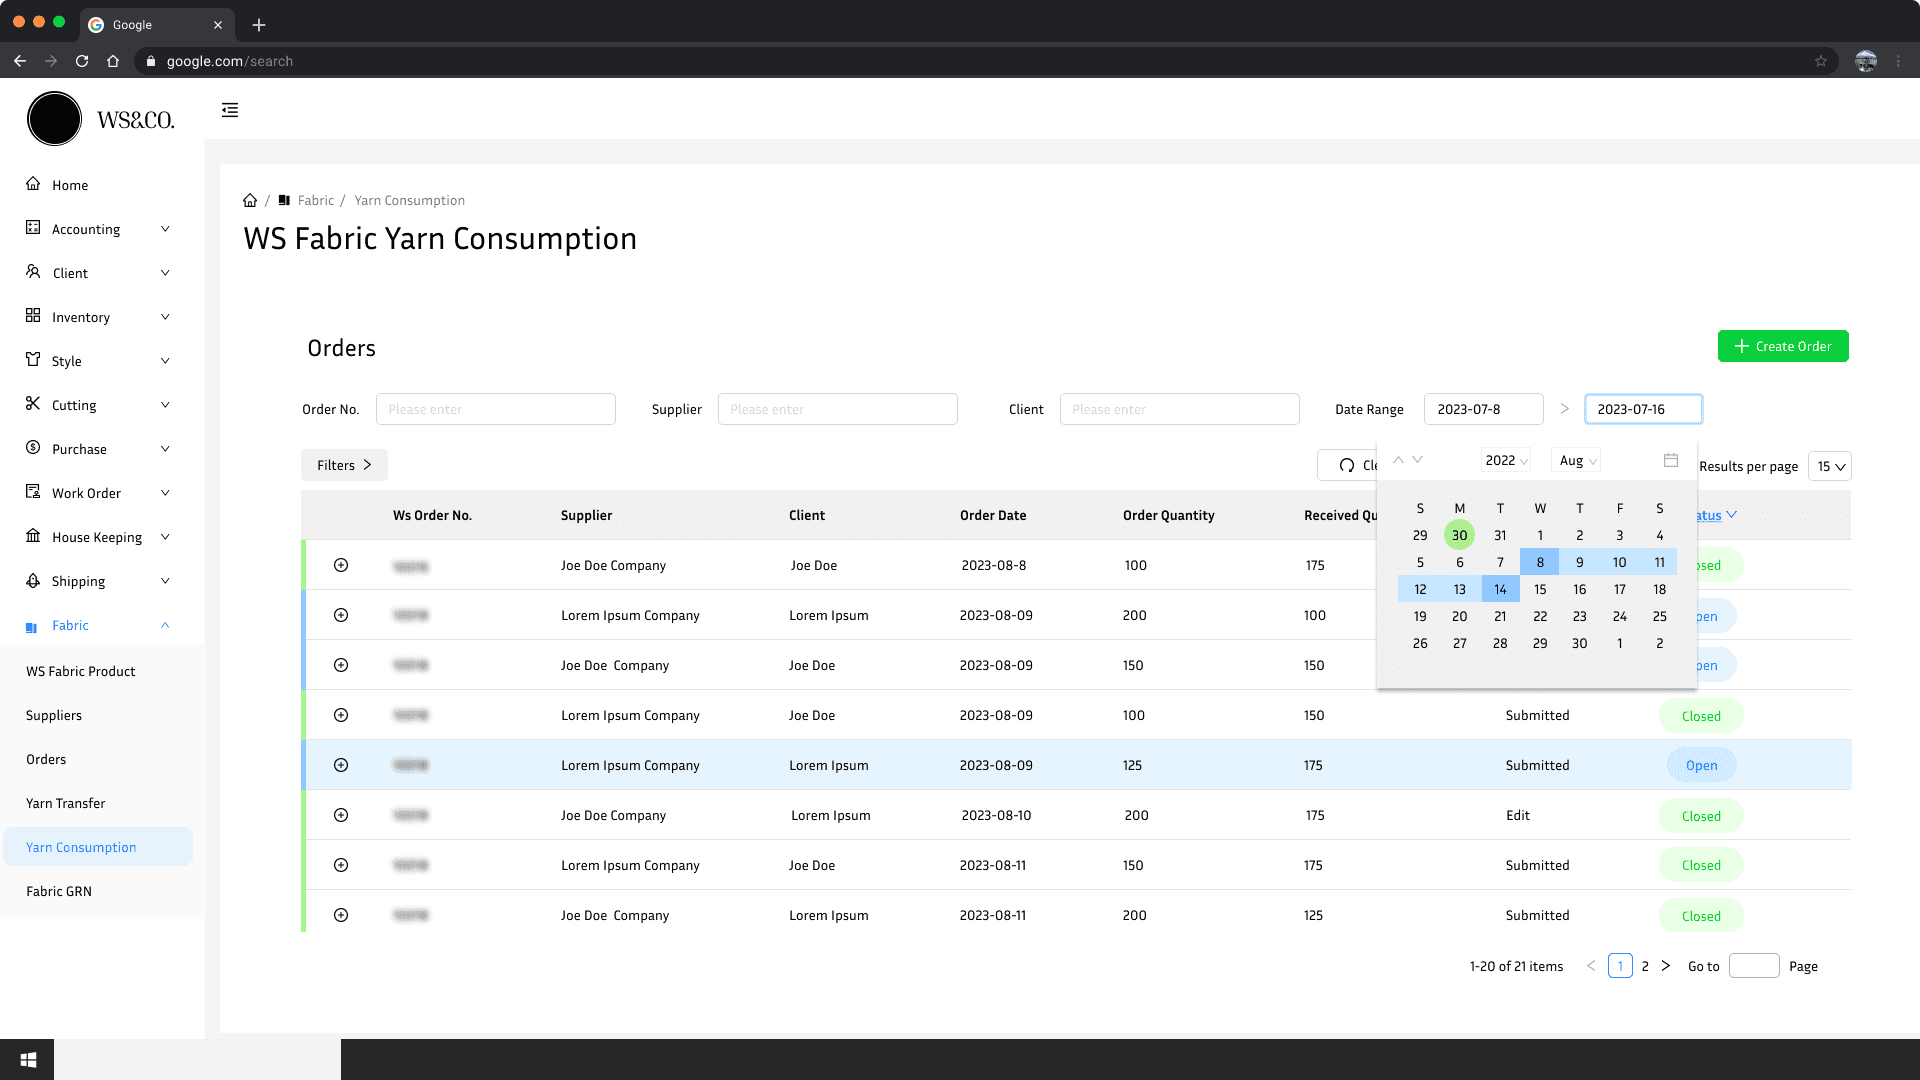Click the Windows Start icon
1920x1080 pixels.
click(28, 1059)
